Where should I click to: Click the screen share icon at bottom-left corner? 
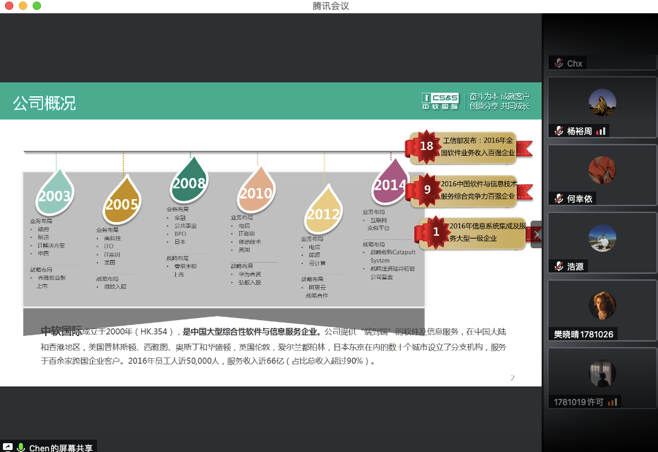[x=8, y=447]
